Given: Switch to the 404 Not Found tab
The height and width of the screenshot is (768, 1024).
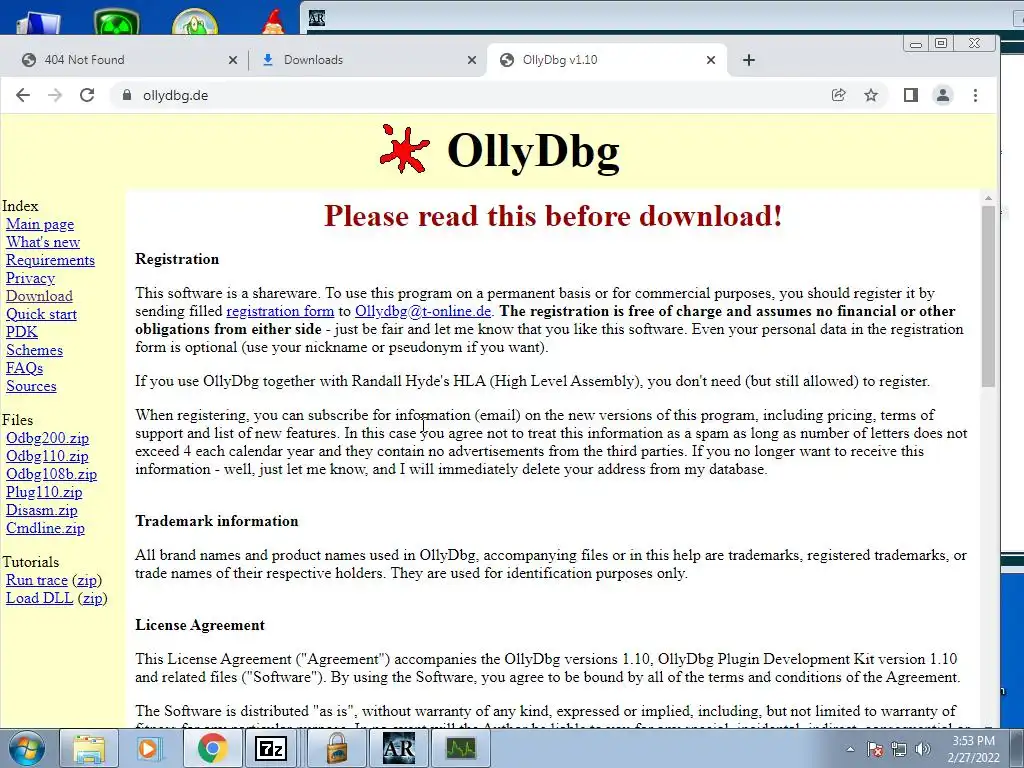Looking at the screenshot, I should coord(124,60).
